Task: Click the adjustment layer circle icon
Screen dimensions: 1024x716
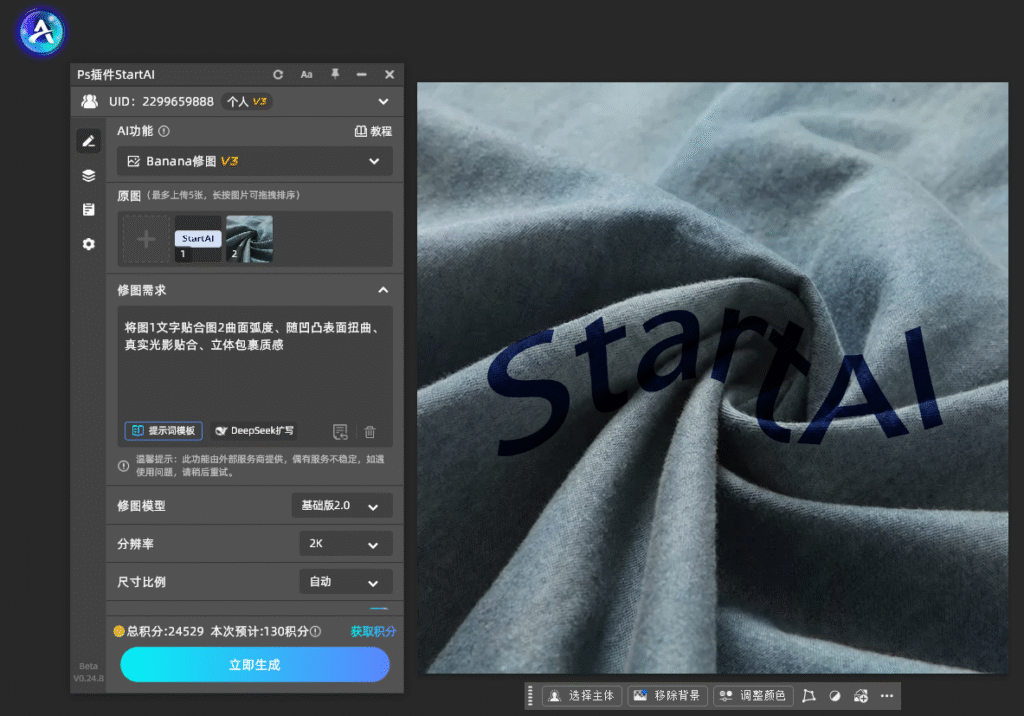Action: coord(835,696)
